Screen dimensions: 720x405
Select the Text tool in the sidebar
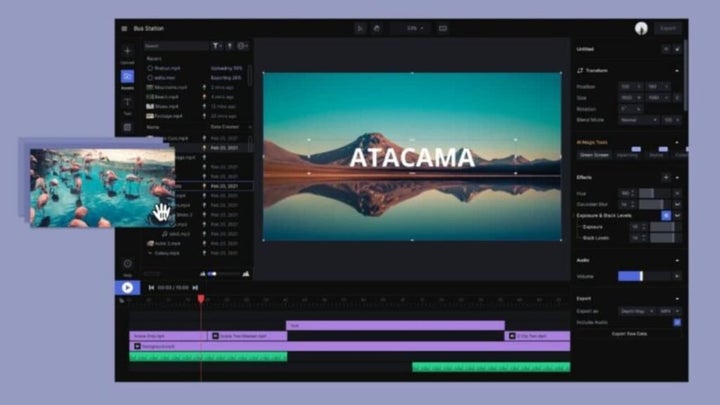click(x=128, y=102)
